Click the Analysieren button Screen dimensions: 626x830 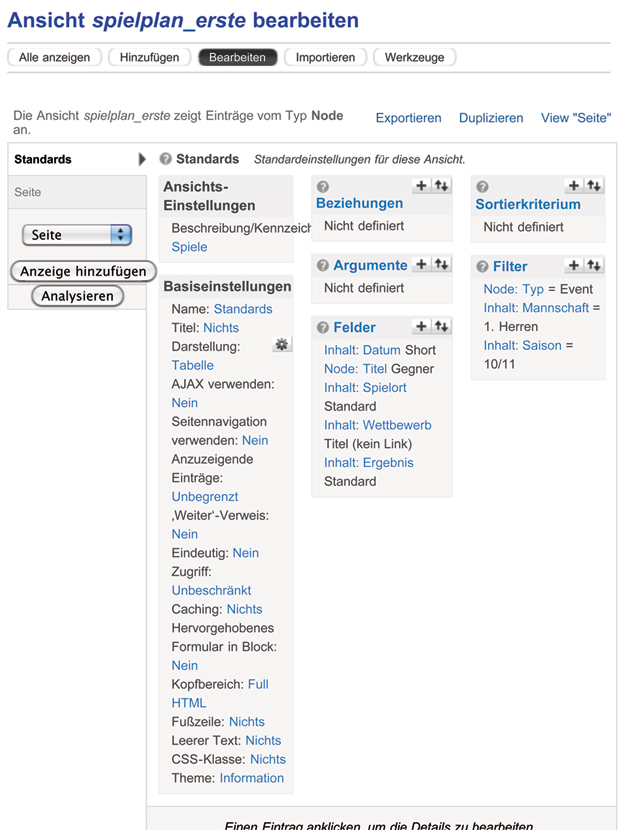click(x=77, y=297)
